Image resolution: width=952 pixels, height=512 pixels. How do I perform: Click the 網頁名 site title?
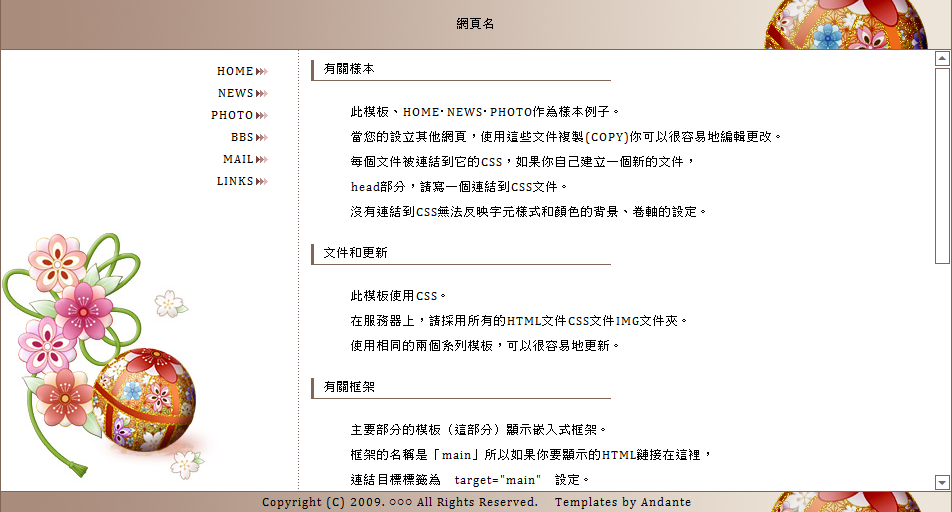tap(475, 24)
